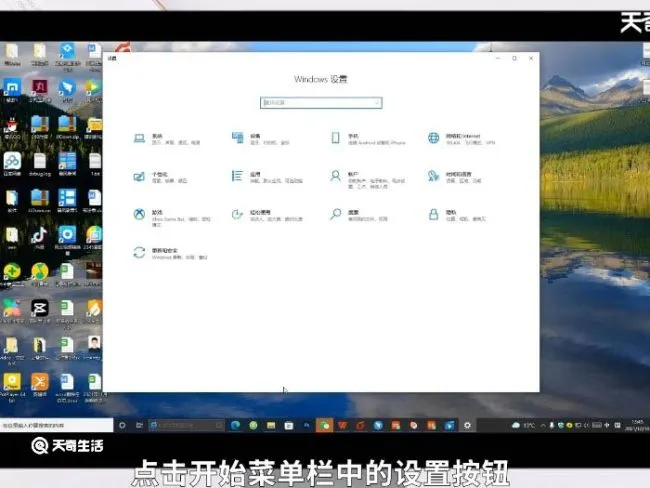
Task: Select the dark red square desktop icon
Action: [x=39, y=91]
